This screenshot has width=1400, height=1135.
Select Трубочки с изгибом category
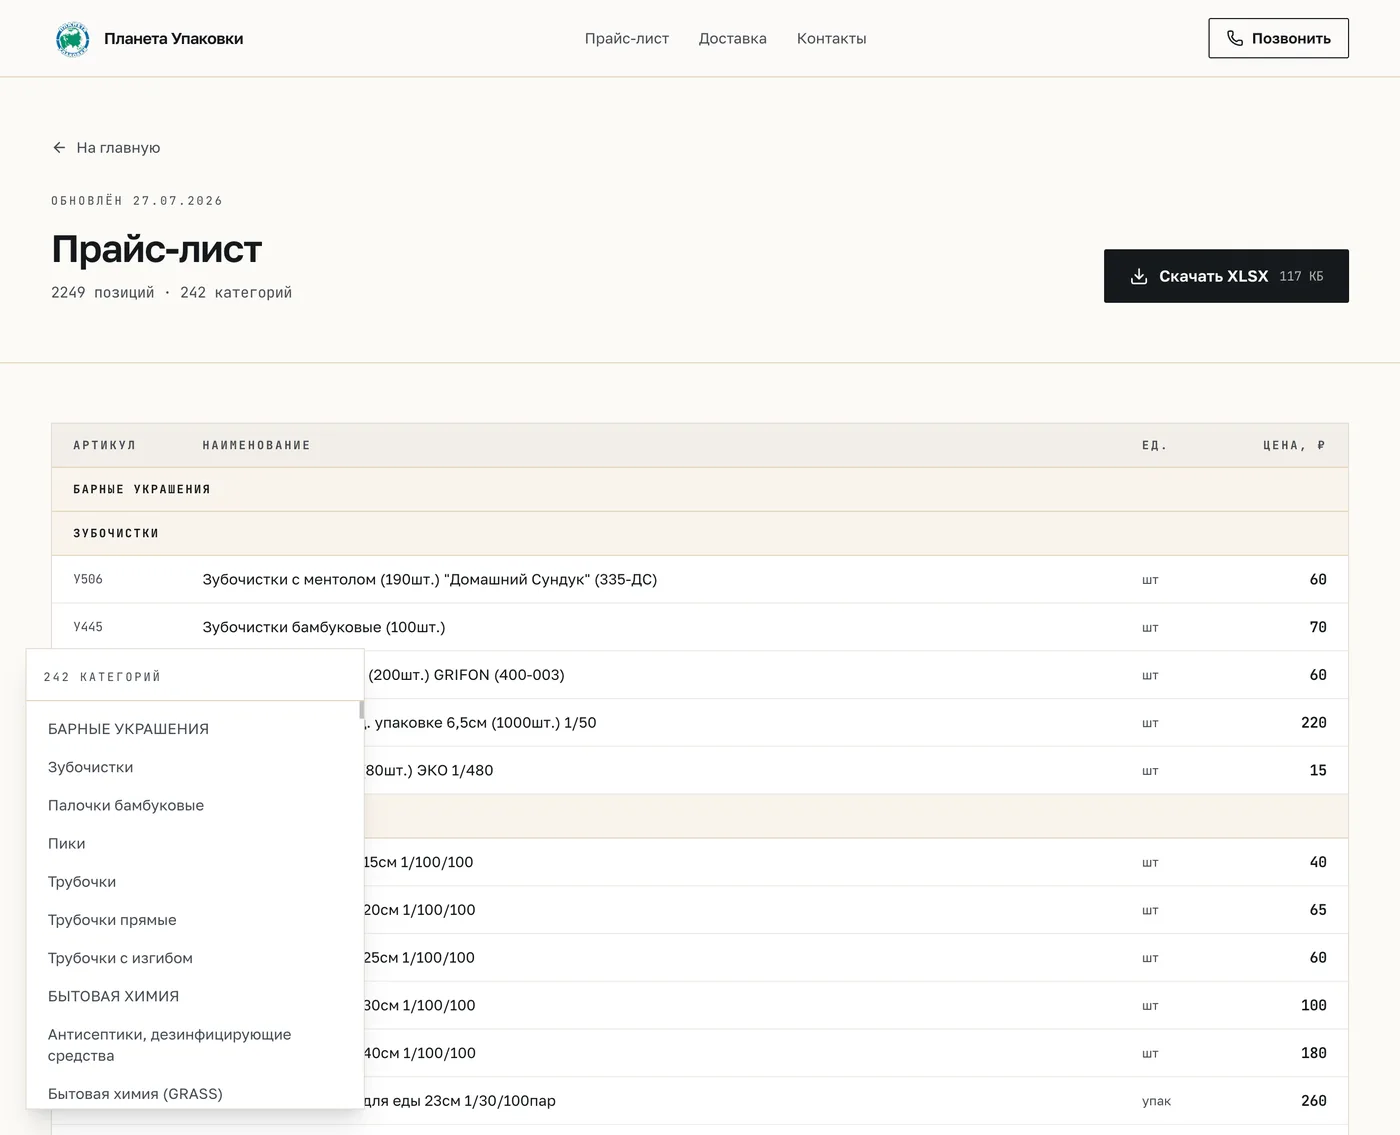click(120, 958)
